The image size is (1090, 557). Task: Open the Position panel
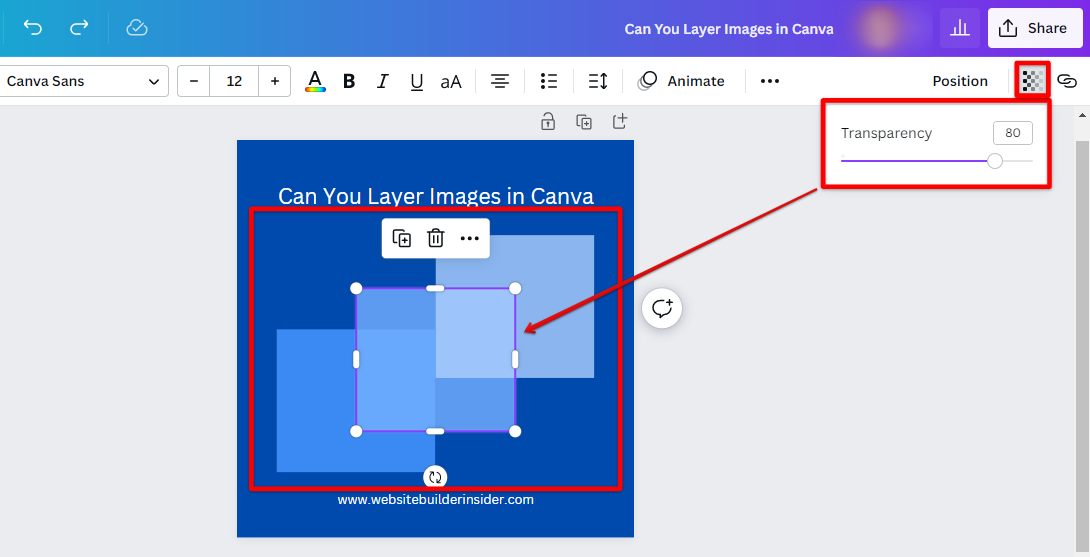tap(959, 81)
